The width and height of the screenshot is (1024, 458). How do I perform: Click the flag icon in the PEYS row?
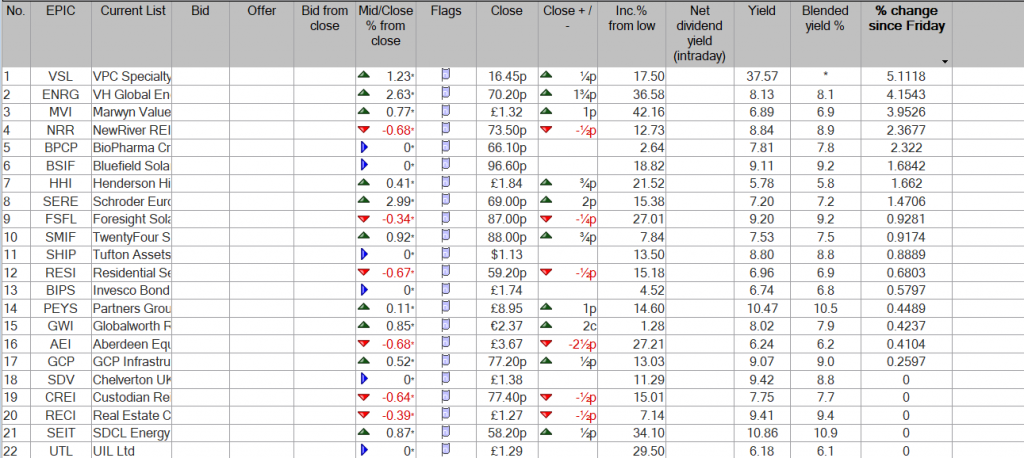(446, 306)
